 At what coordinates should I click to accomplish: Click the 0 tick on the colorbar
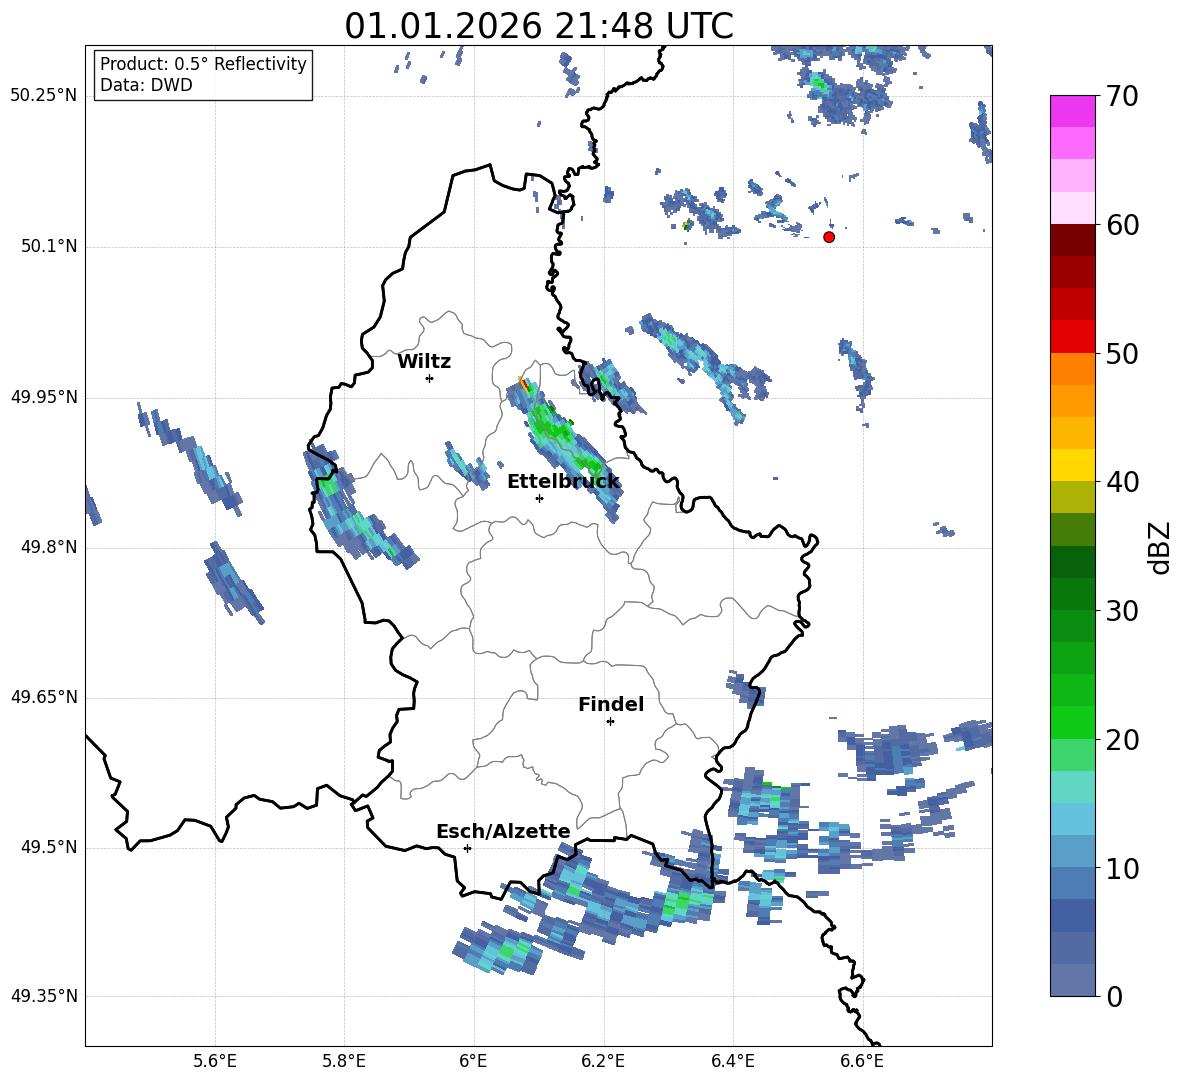click(x=1114, y=996)
